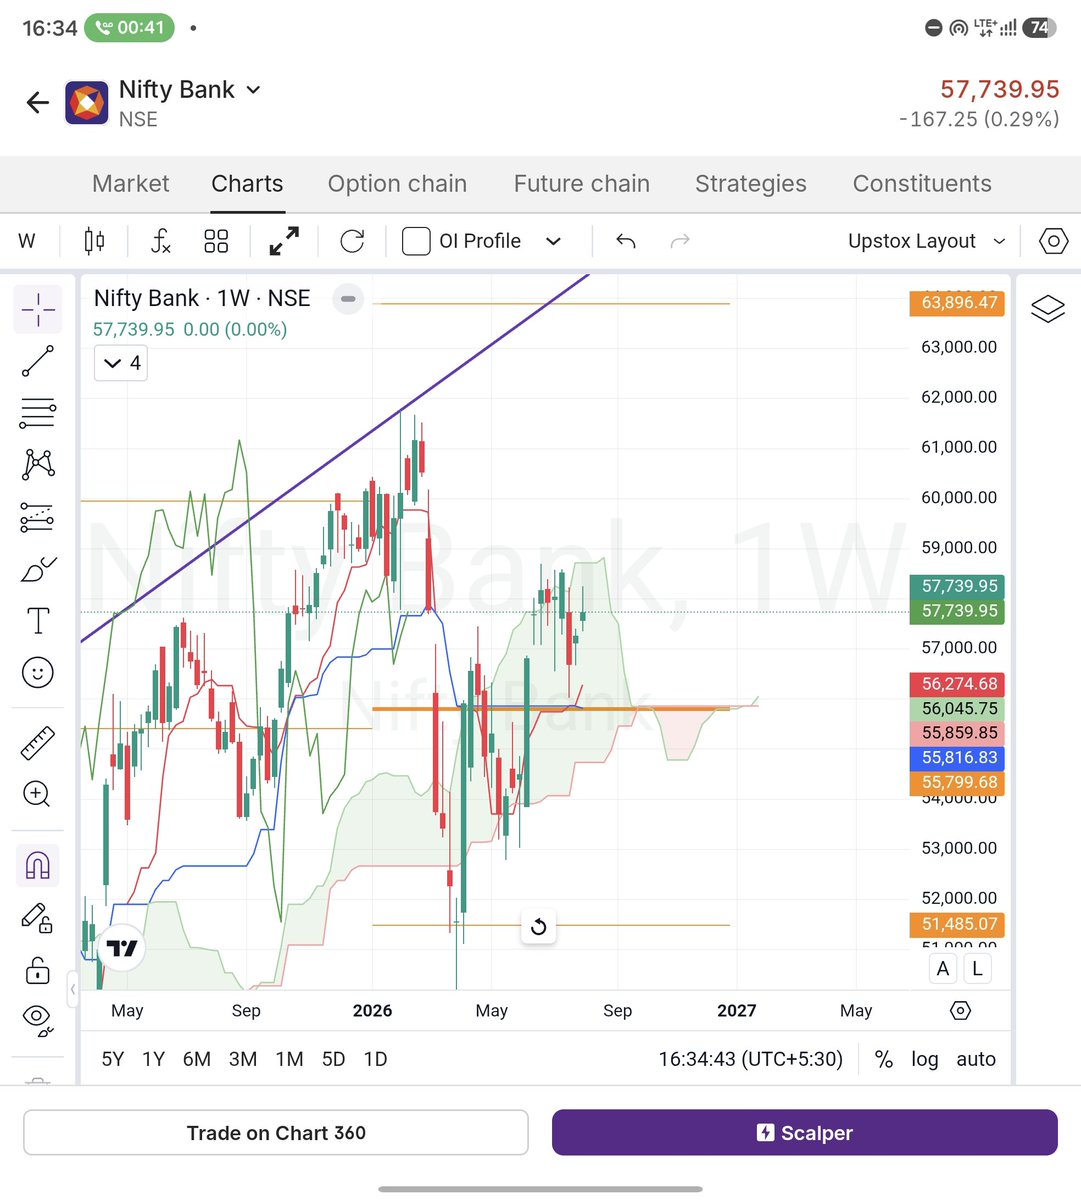Open the indicators fx menu

coord(161,241)
